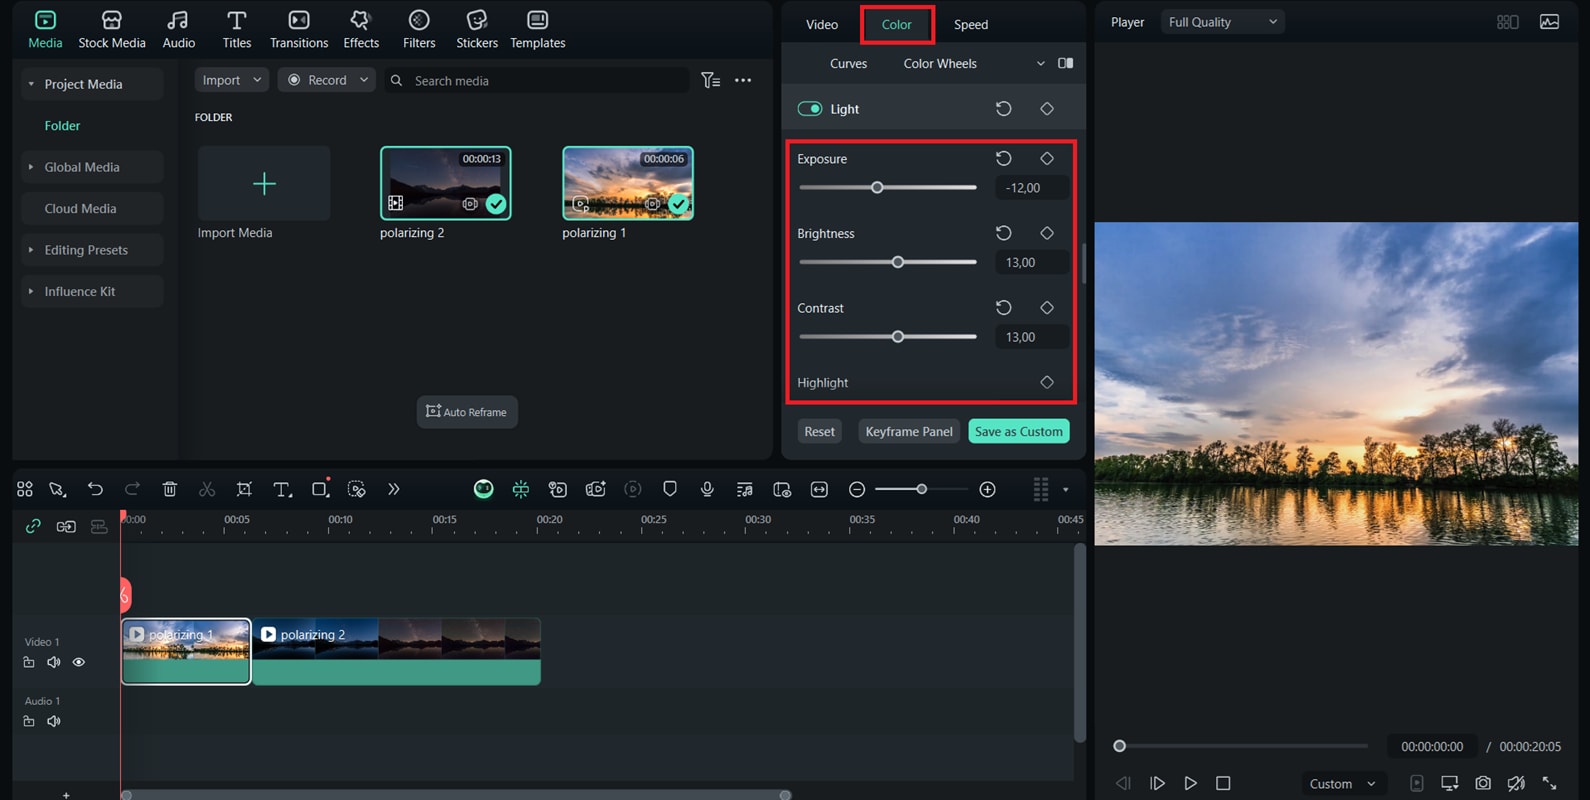
Task: Open the Transitions library
Action: pos(299,30)
